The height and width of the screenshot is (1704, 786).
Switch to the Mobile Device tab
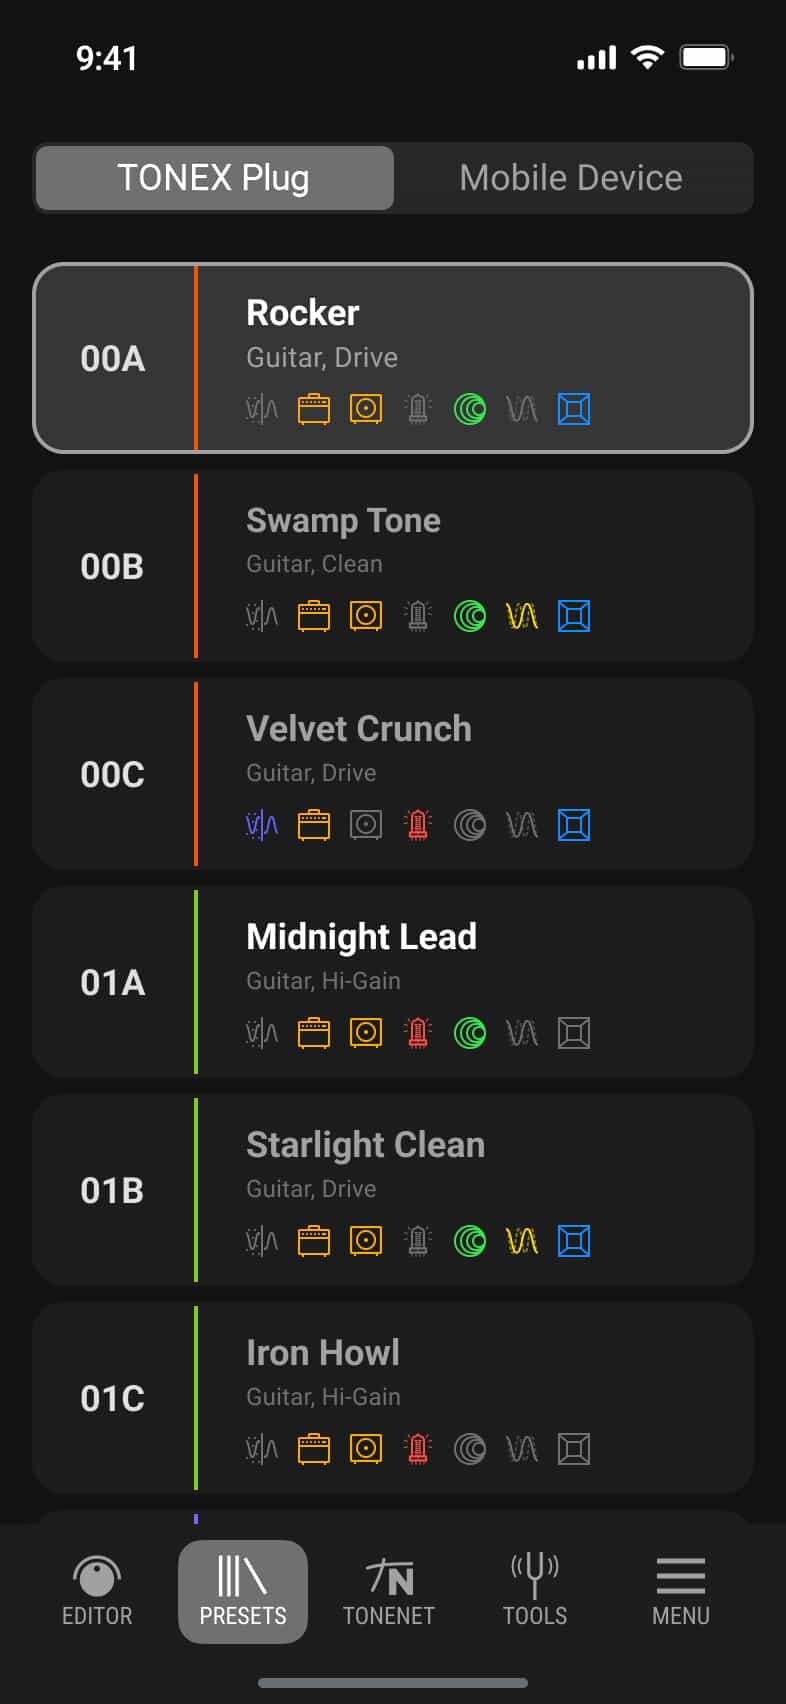[570, 177]
